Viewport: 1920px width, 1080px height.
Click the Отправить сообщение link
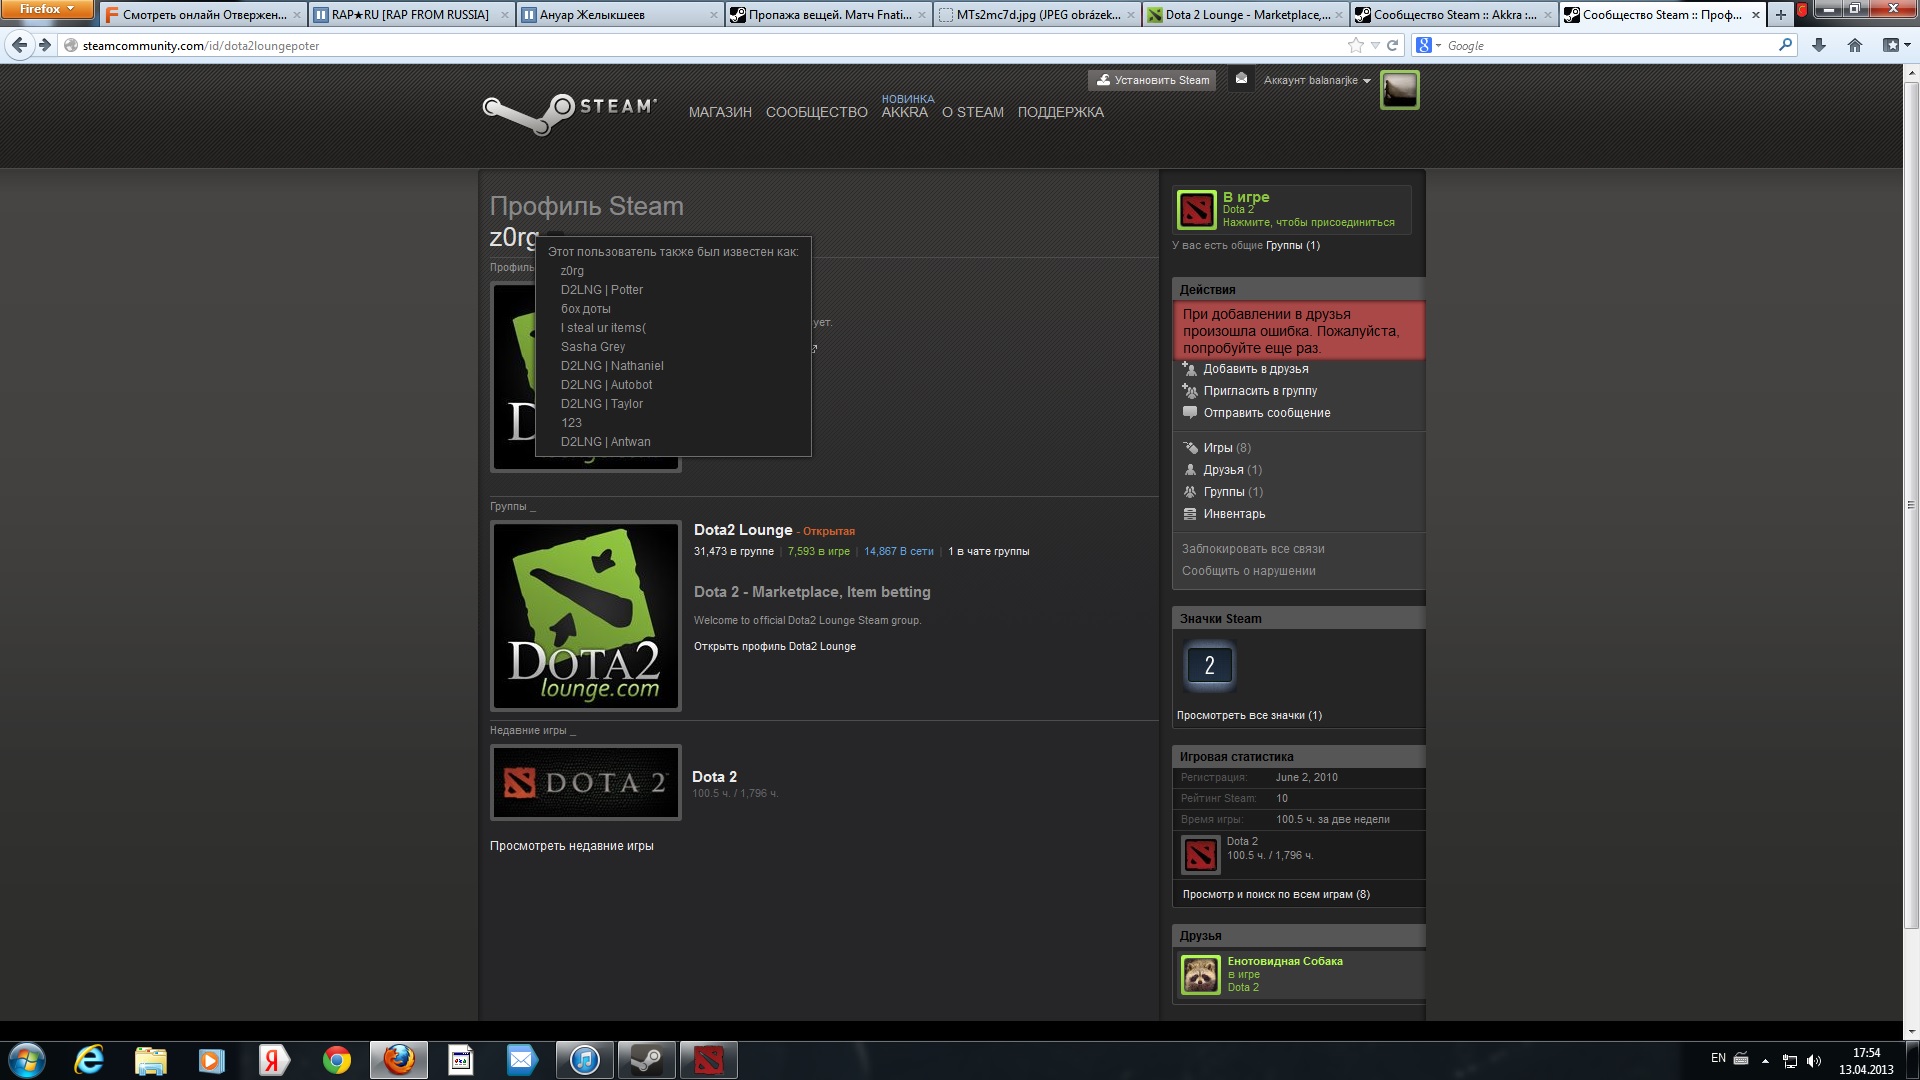(x=1266, y=413)
